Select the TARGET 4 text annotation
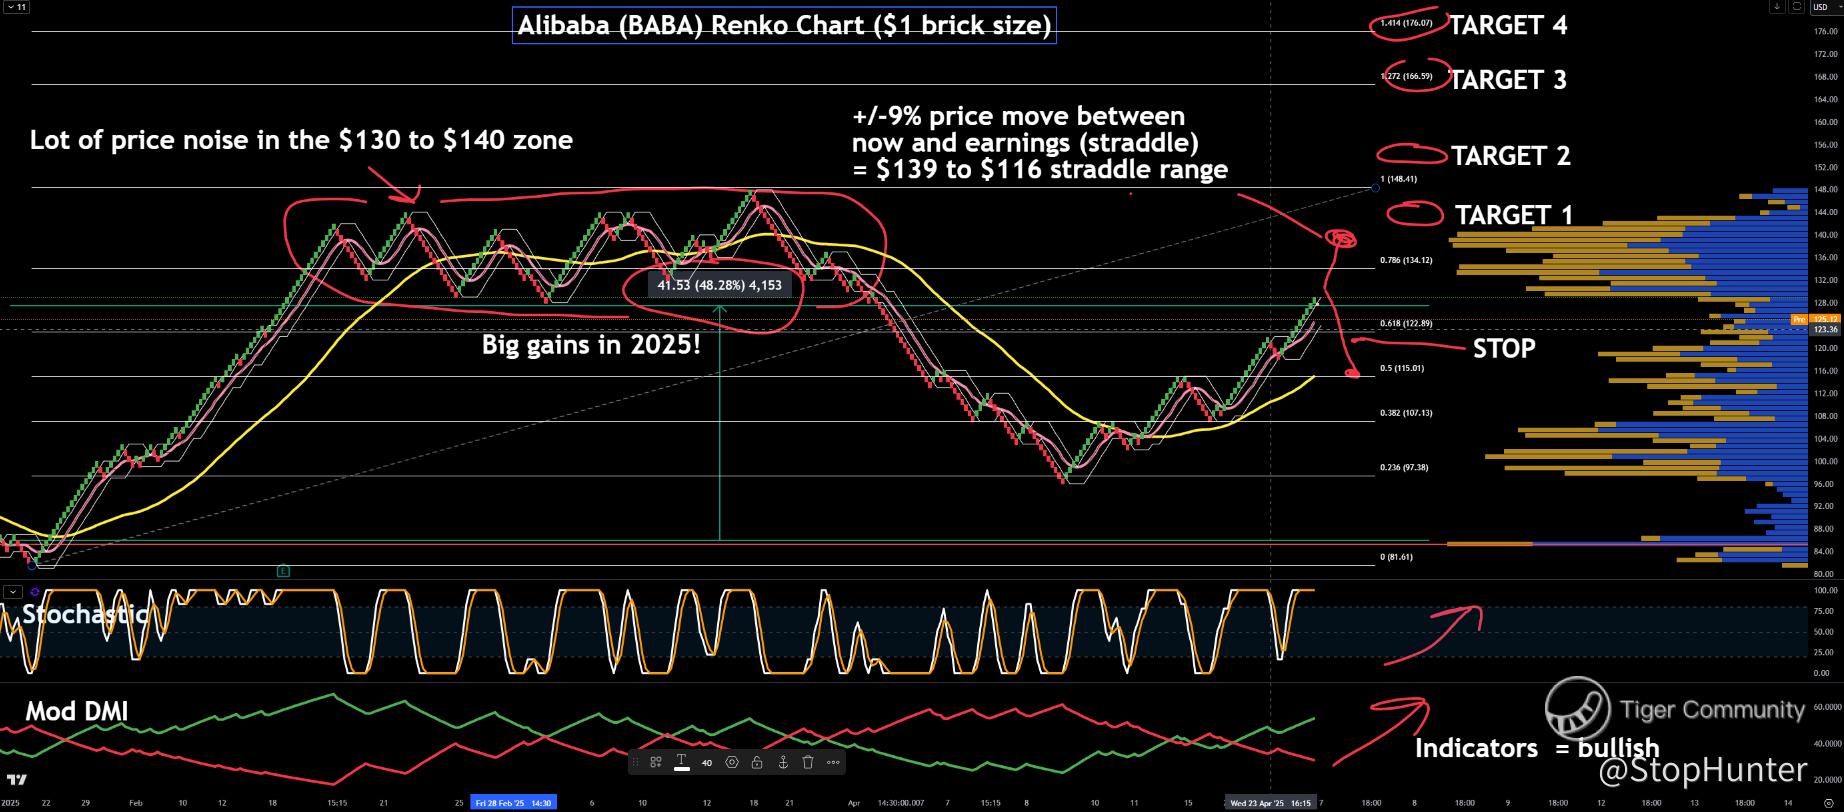The height and width of the screenshot is (812, 1844). 1508,26
